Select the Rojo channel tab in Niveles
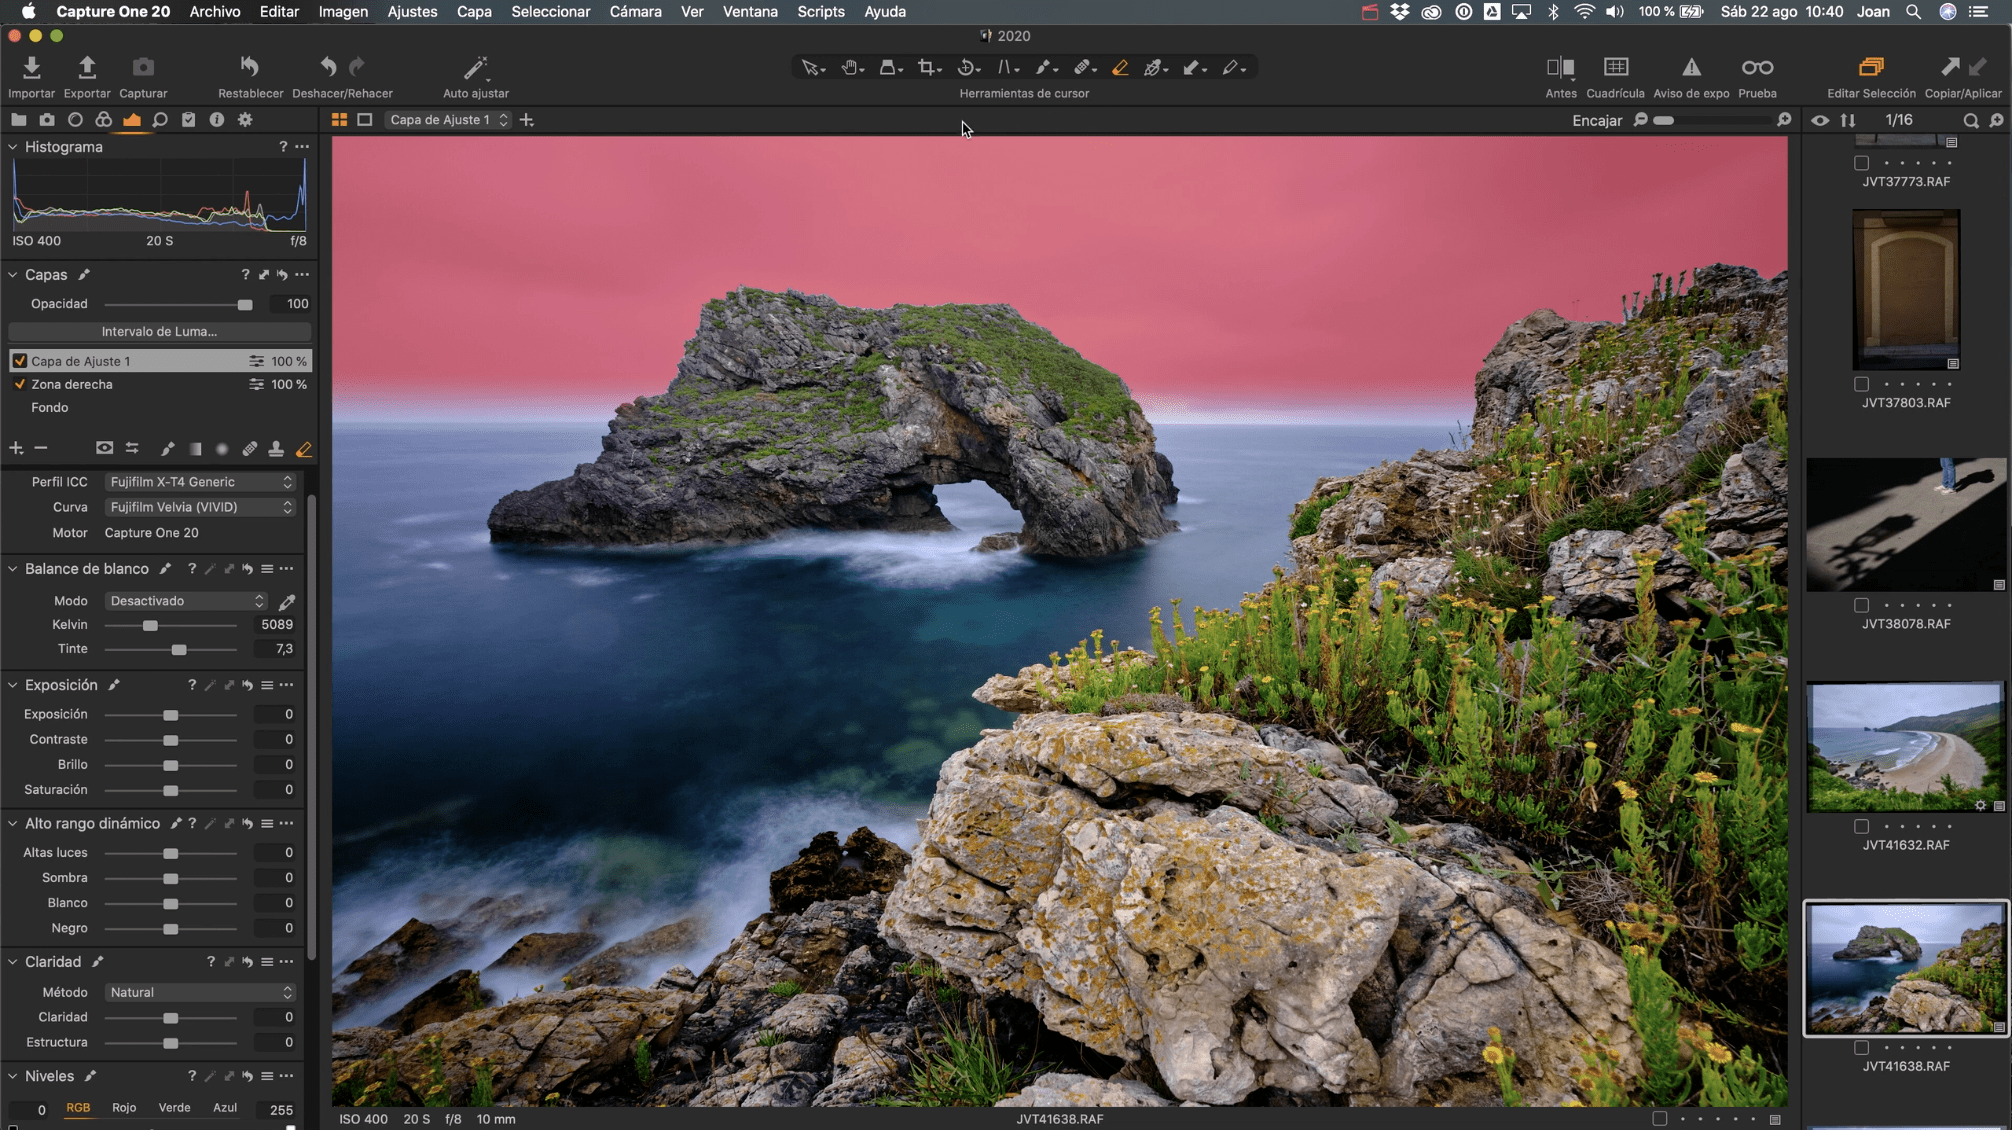 click(x=124, y=1108)
